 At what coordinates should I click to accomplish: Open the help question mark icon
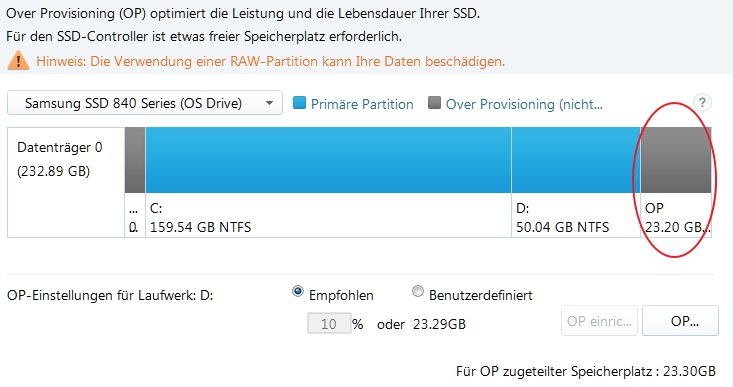(x=702, y=102)
